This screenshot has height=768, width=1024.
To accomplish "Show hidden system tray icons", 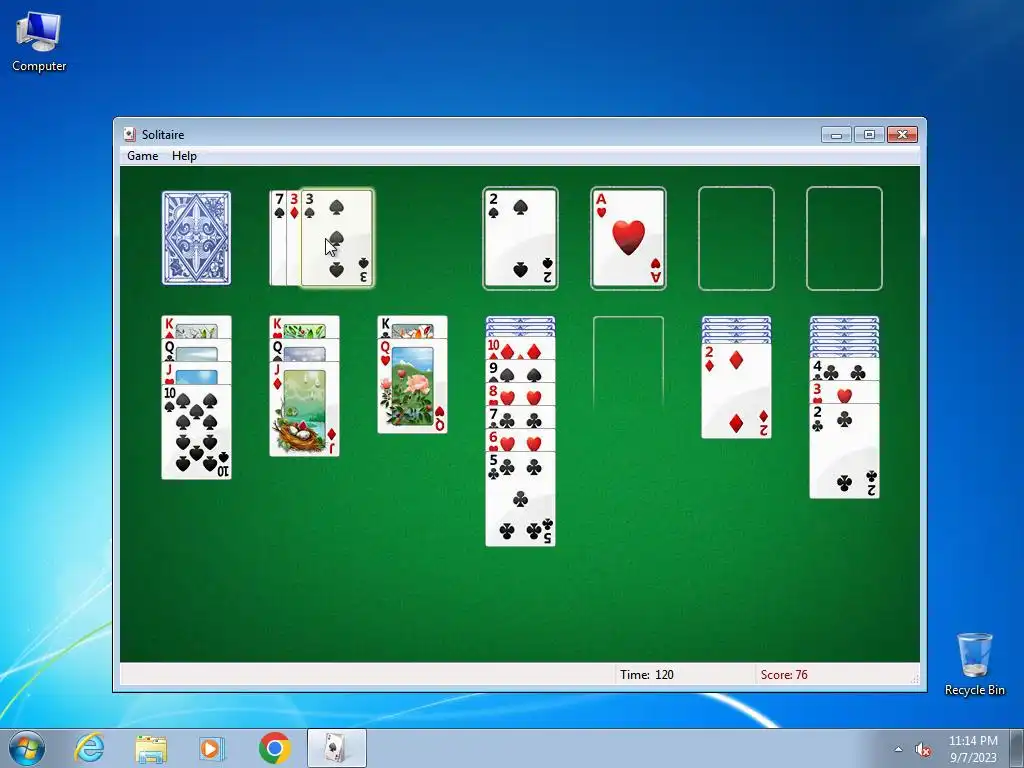I will point(899,749).
